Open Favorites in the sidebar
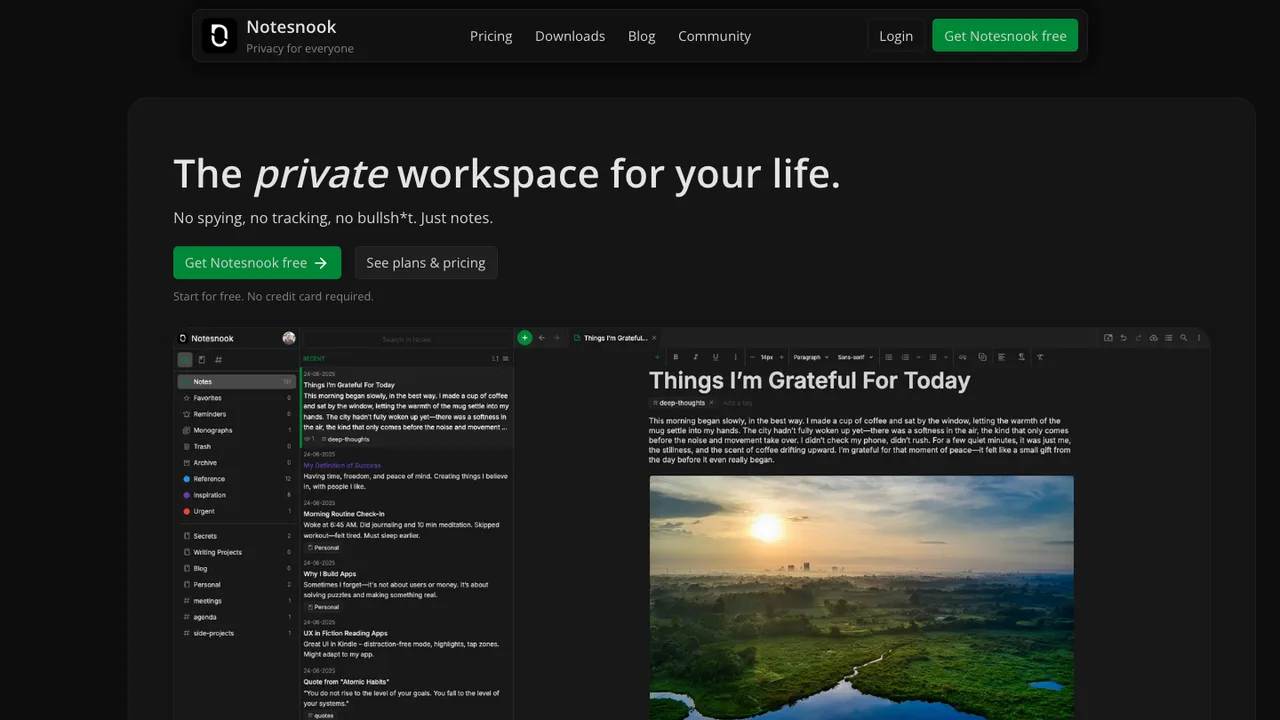 (236, 398)
